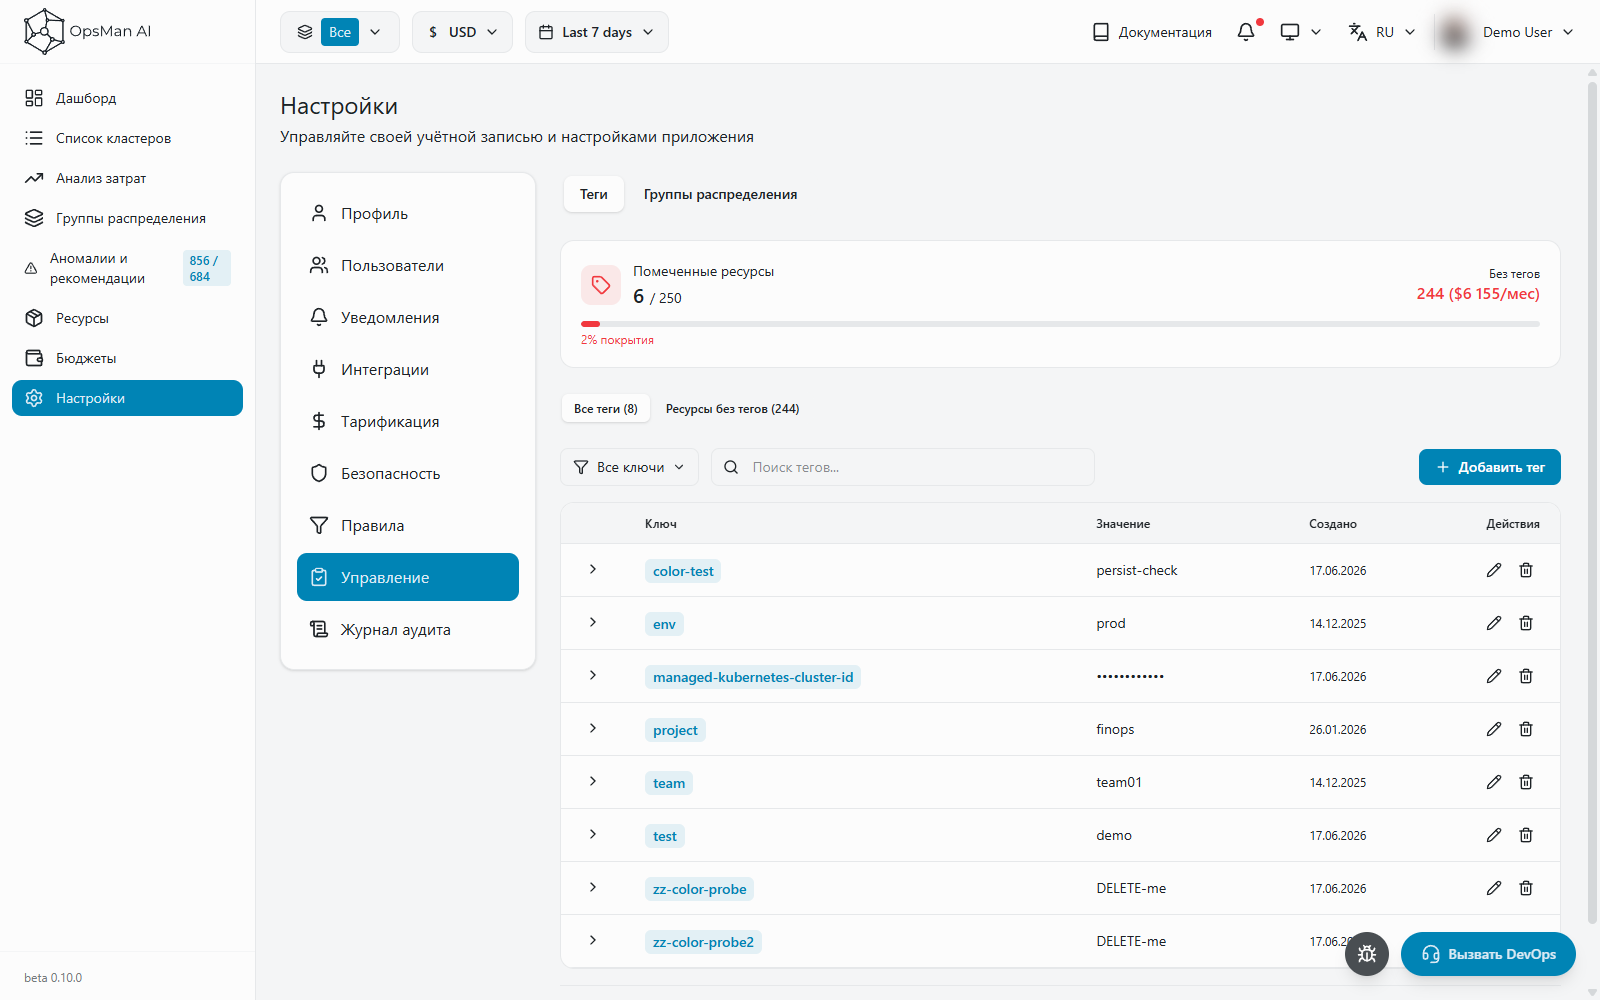Open the USD currency dropdown
Viewport: 1600px width, 1000px height.
point(462,32)
